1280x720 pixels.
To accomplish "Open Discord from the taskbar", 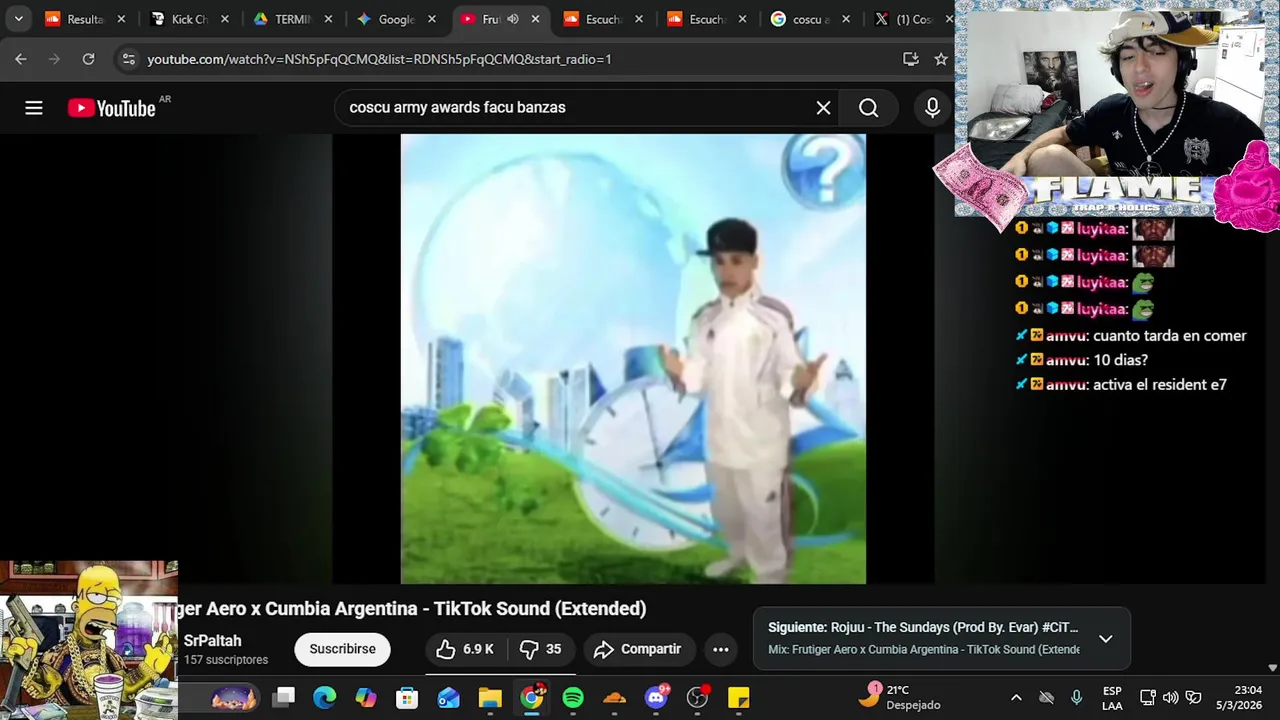I will [x=656, y=698].
